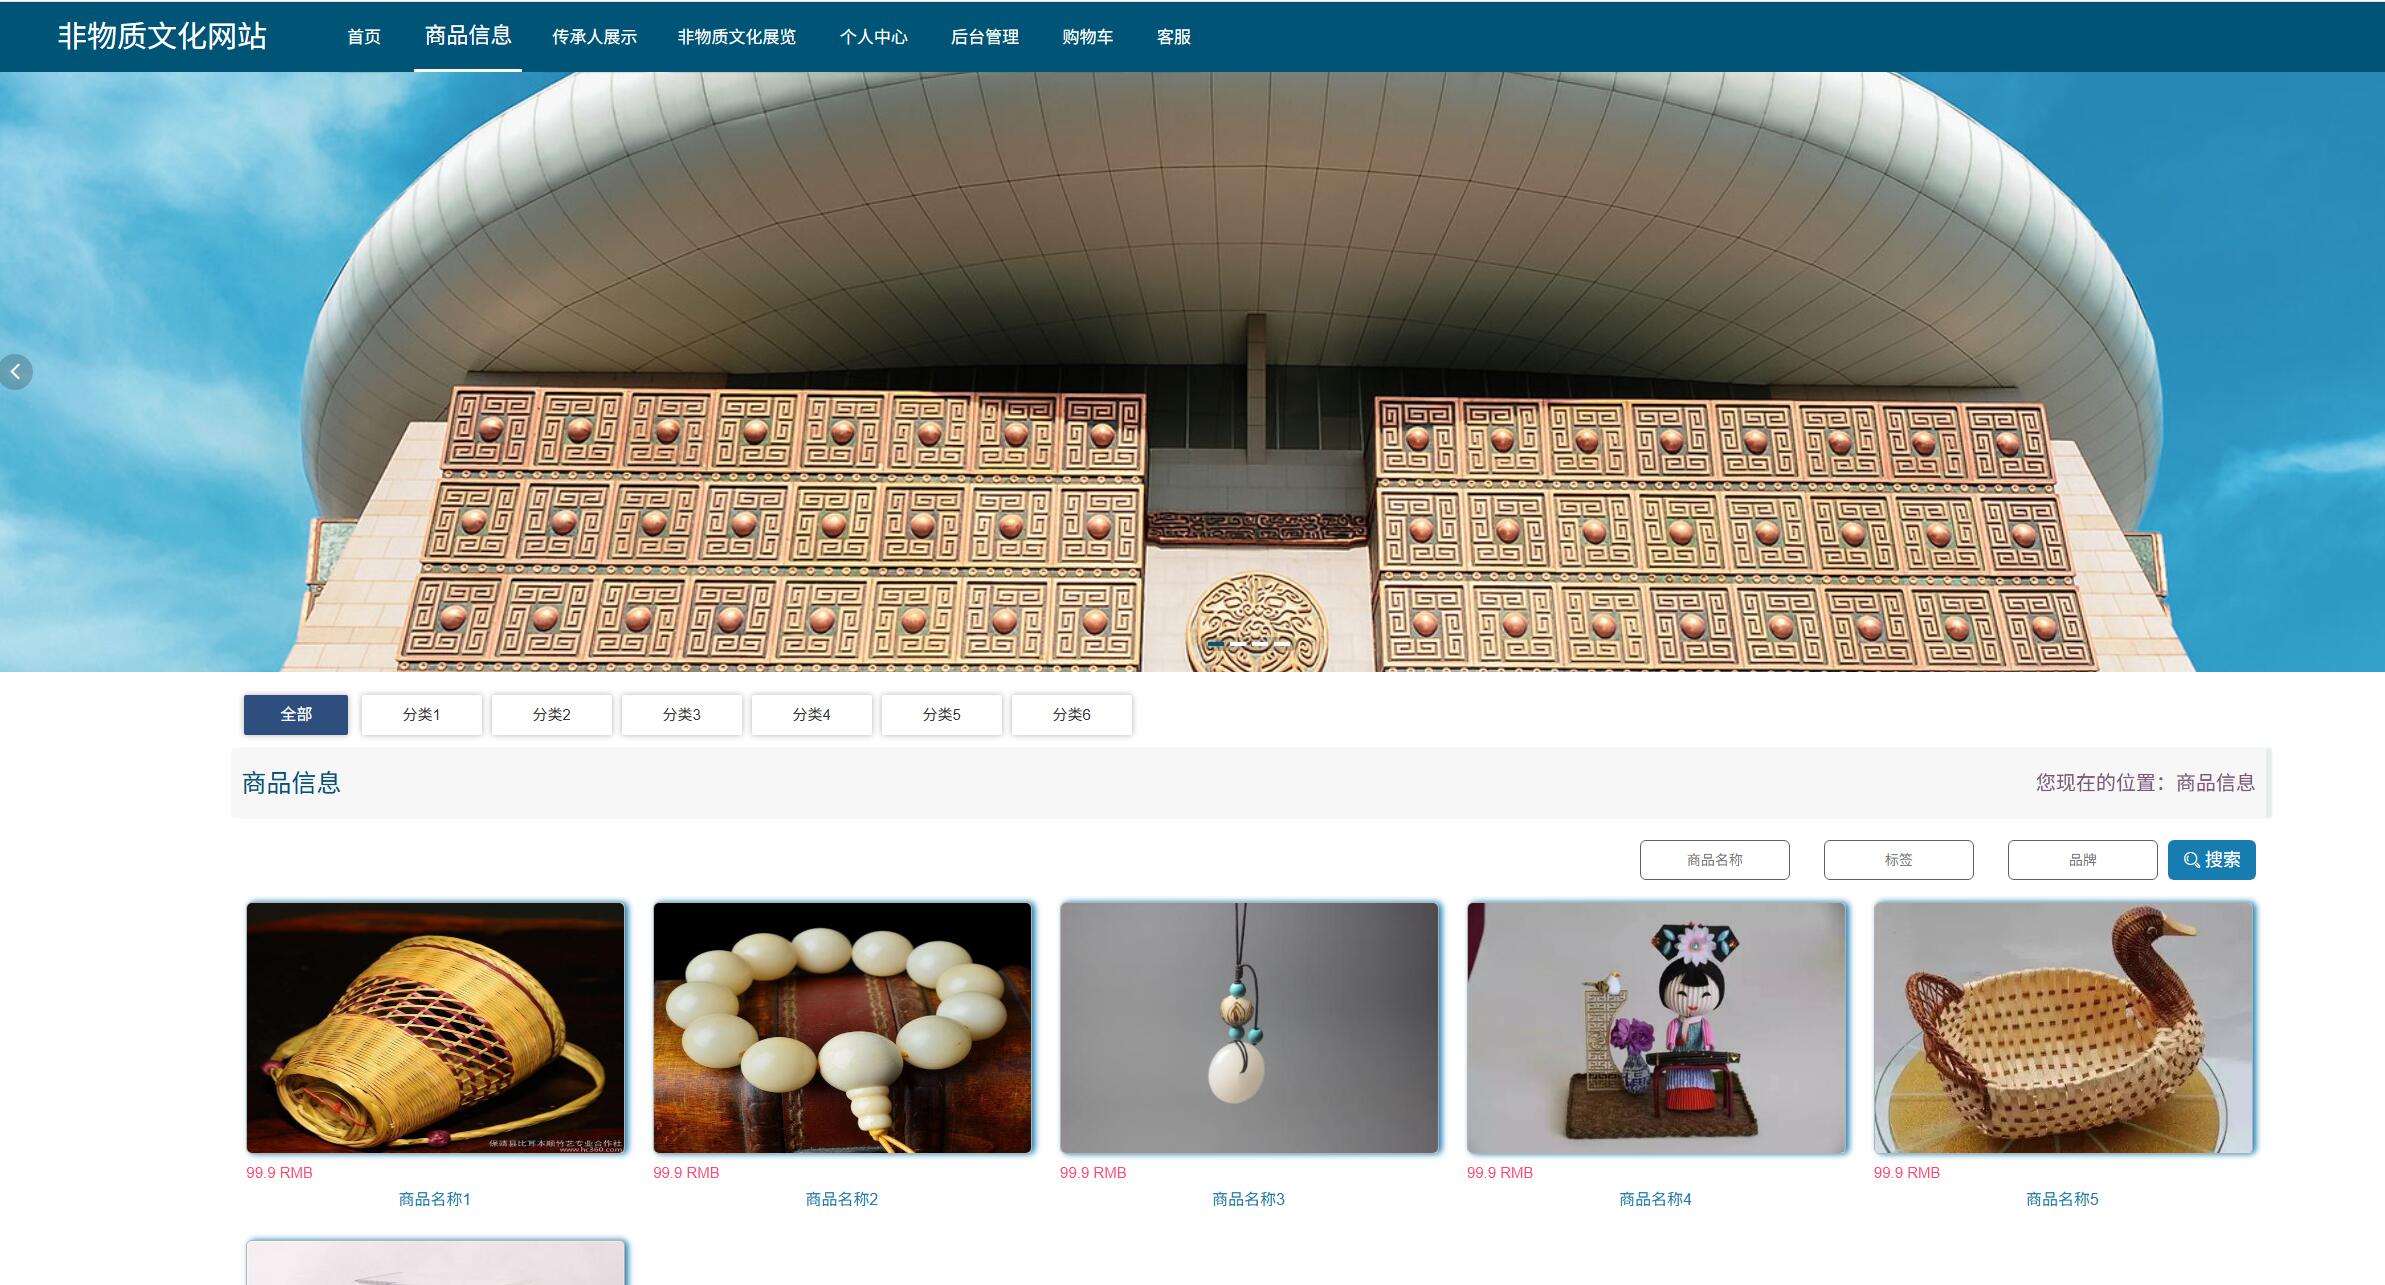The width and height of the screenshot is (2385, 1285).
Task: Open the bamboo basket product thumbnail
Action: pyautogui.click(x=435, y=1027)
